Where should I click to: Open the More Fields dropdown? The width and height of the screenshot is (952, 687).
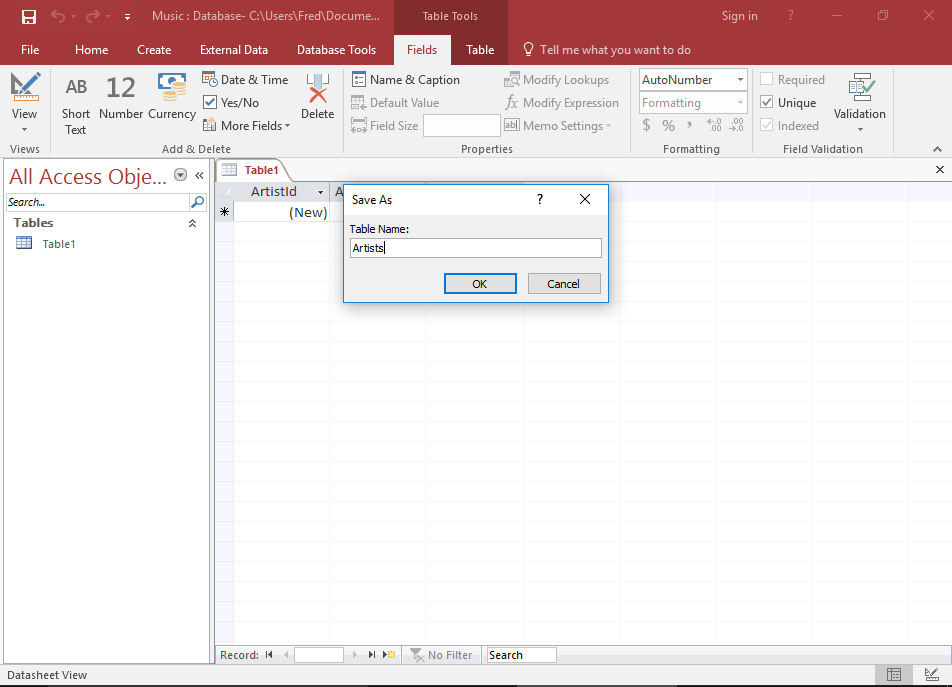(246, 126)
